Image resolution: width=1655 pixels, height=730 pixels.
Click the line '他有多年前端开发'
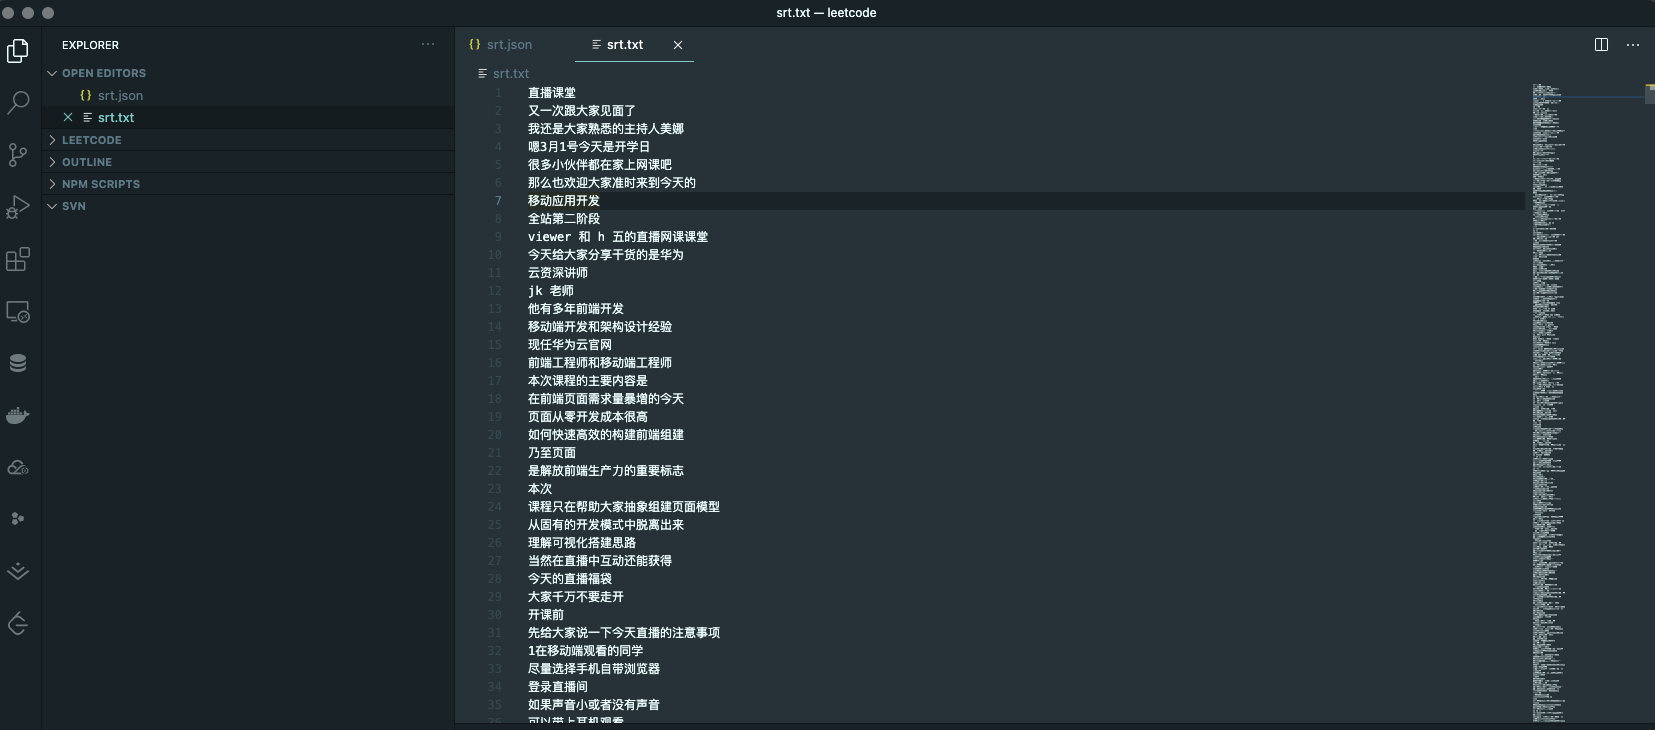point(576,308)
